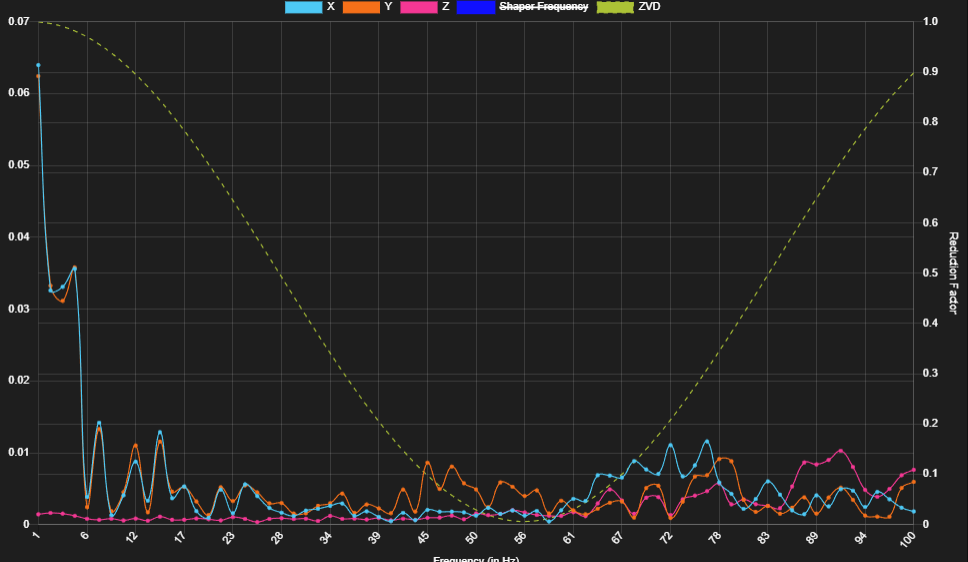Click the x-axis tick label 50
The image size is (968, 562).
click(x=472, y=537)
